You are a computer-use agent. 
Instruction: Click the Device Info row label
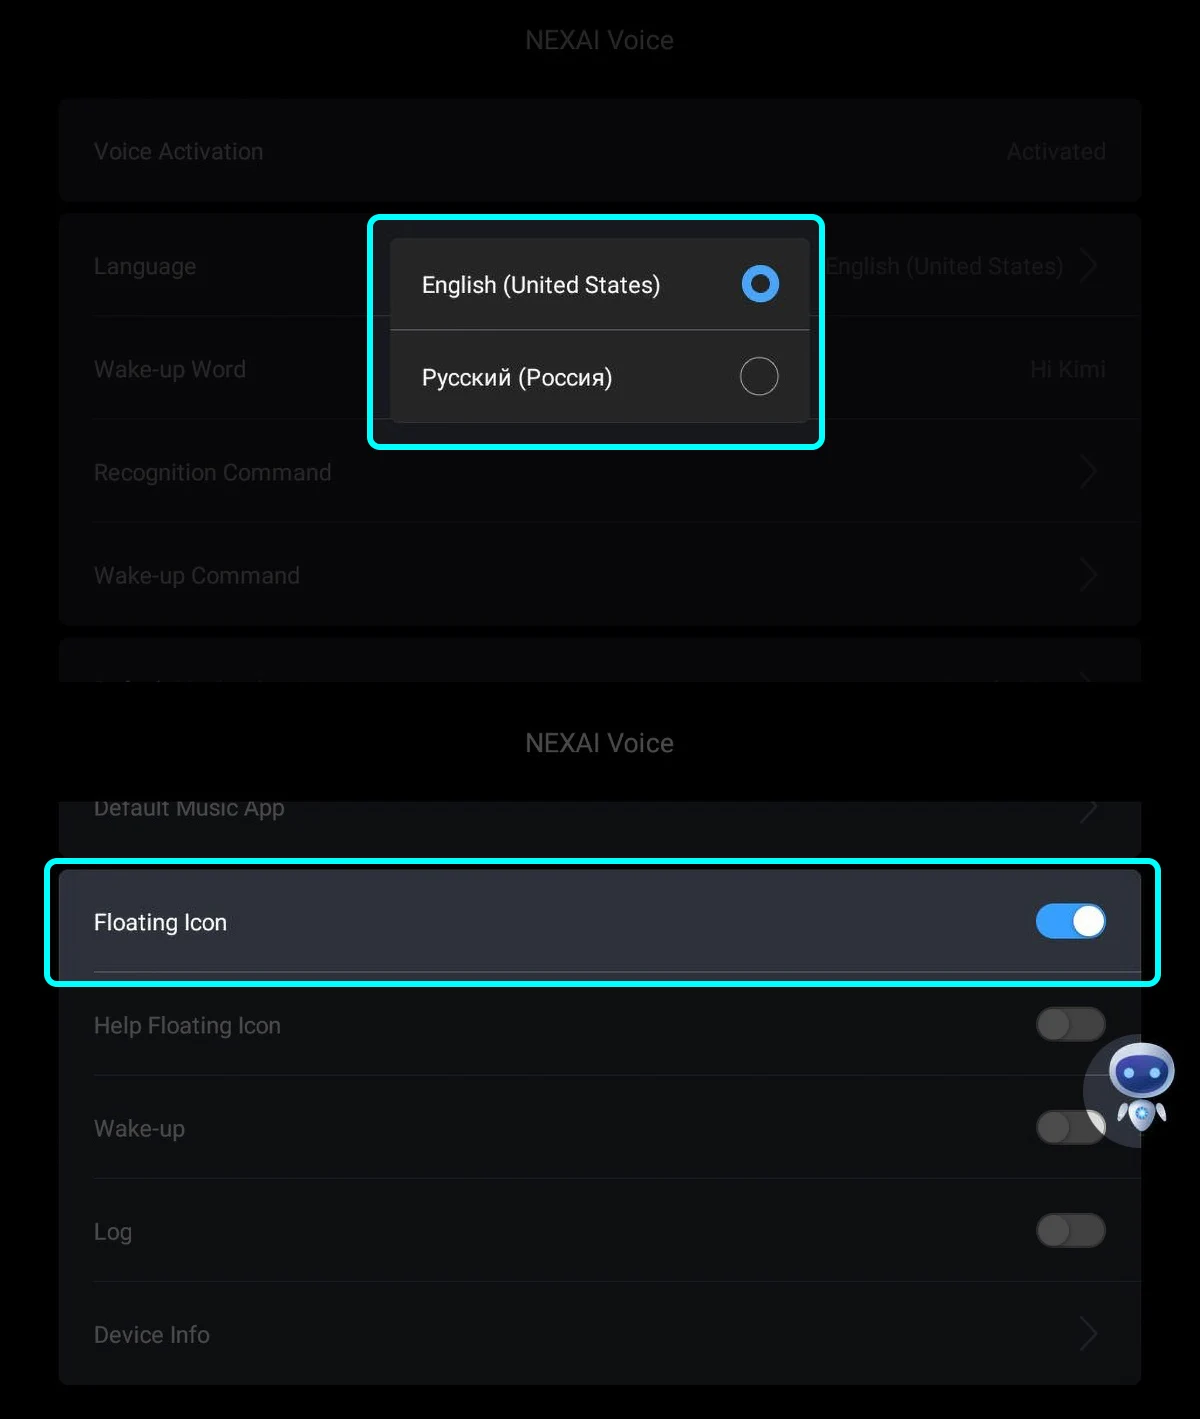tap(152, 1334)
